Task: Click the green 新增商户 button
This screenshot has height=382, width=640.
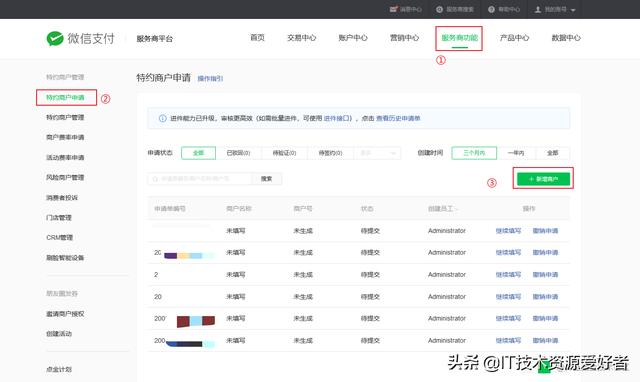Action: [x=543, y=179]
